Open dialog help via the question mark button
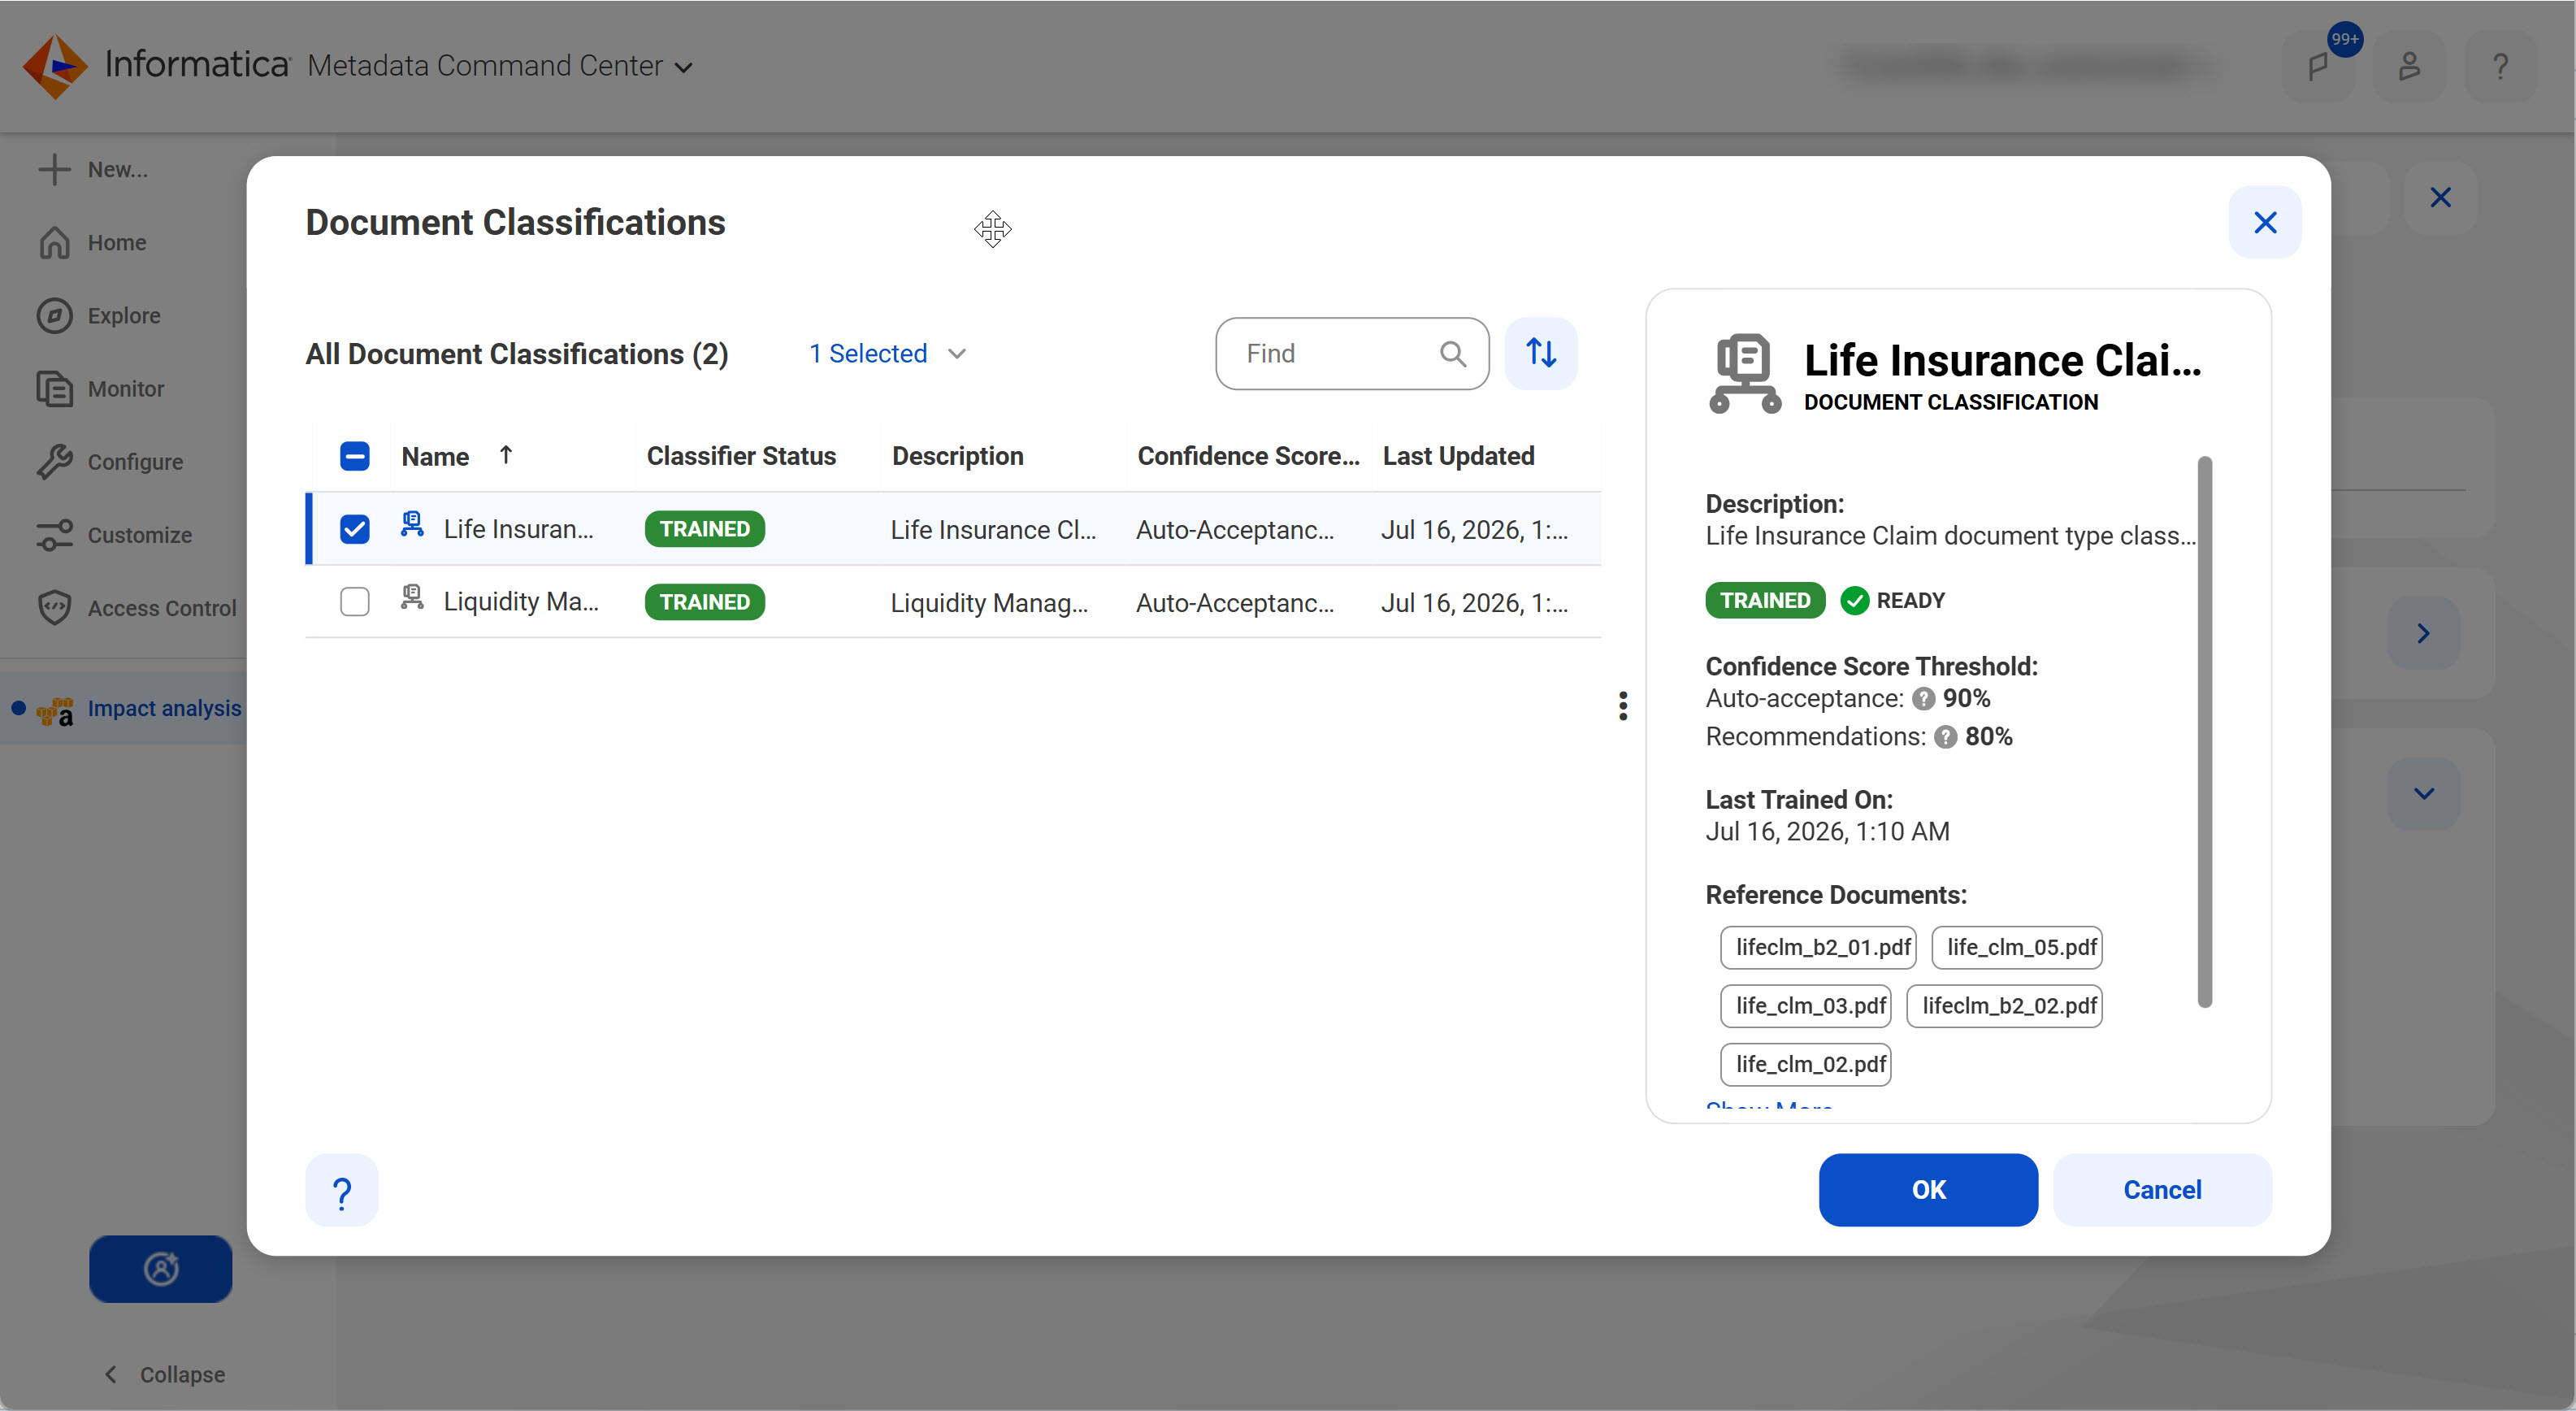 click(341, 1189)
